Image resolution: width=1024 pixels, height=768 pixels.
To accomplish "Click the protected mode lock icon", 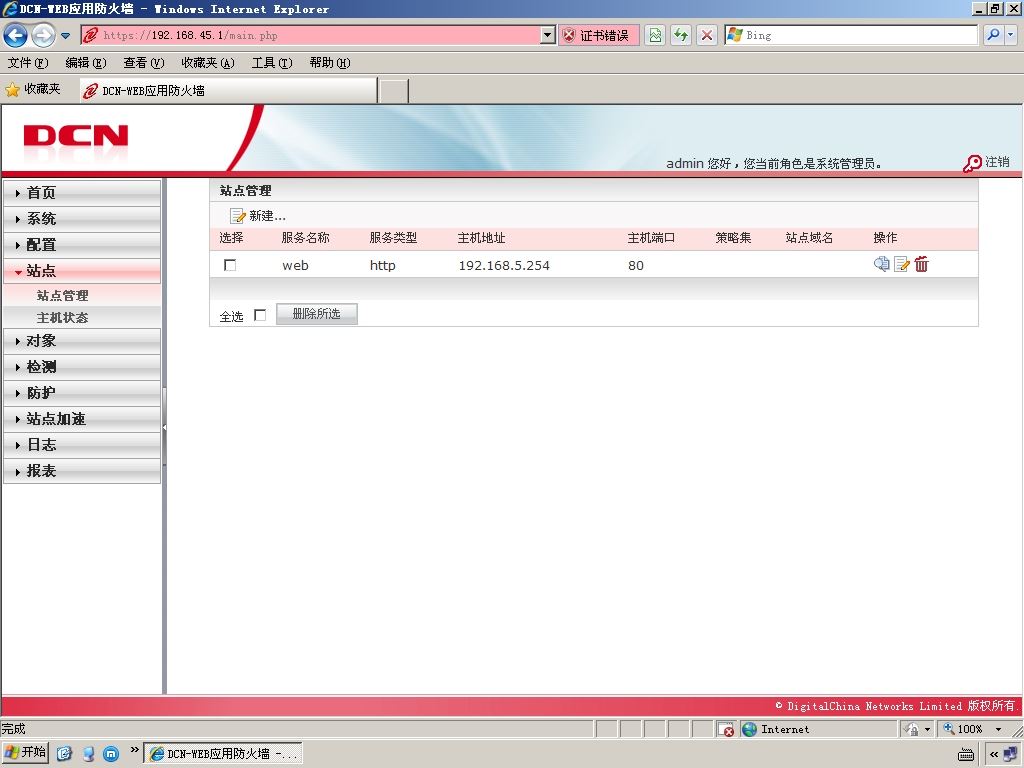I will point(912,729).
